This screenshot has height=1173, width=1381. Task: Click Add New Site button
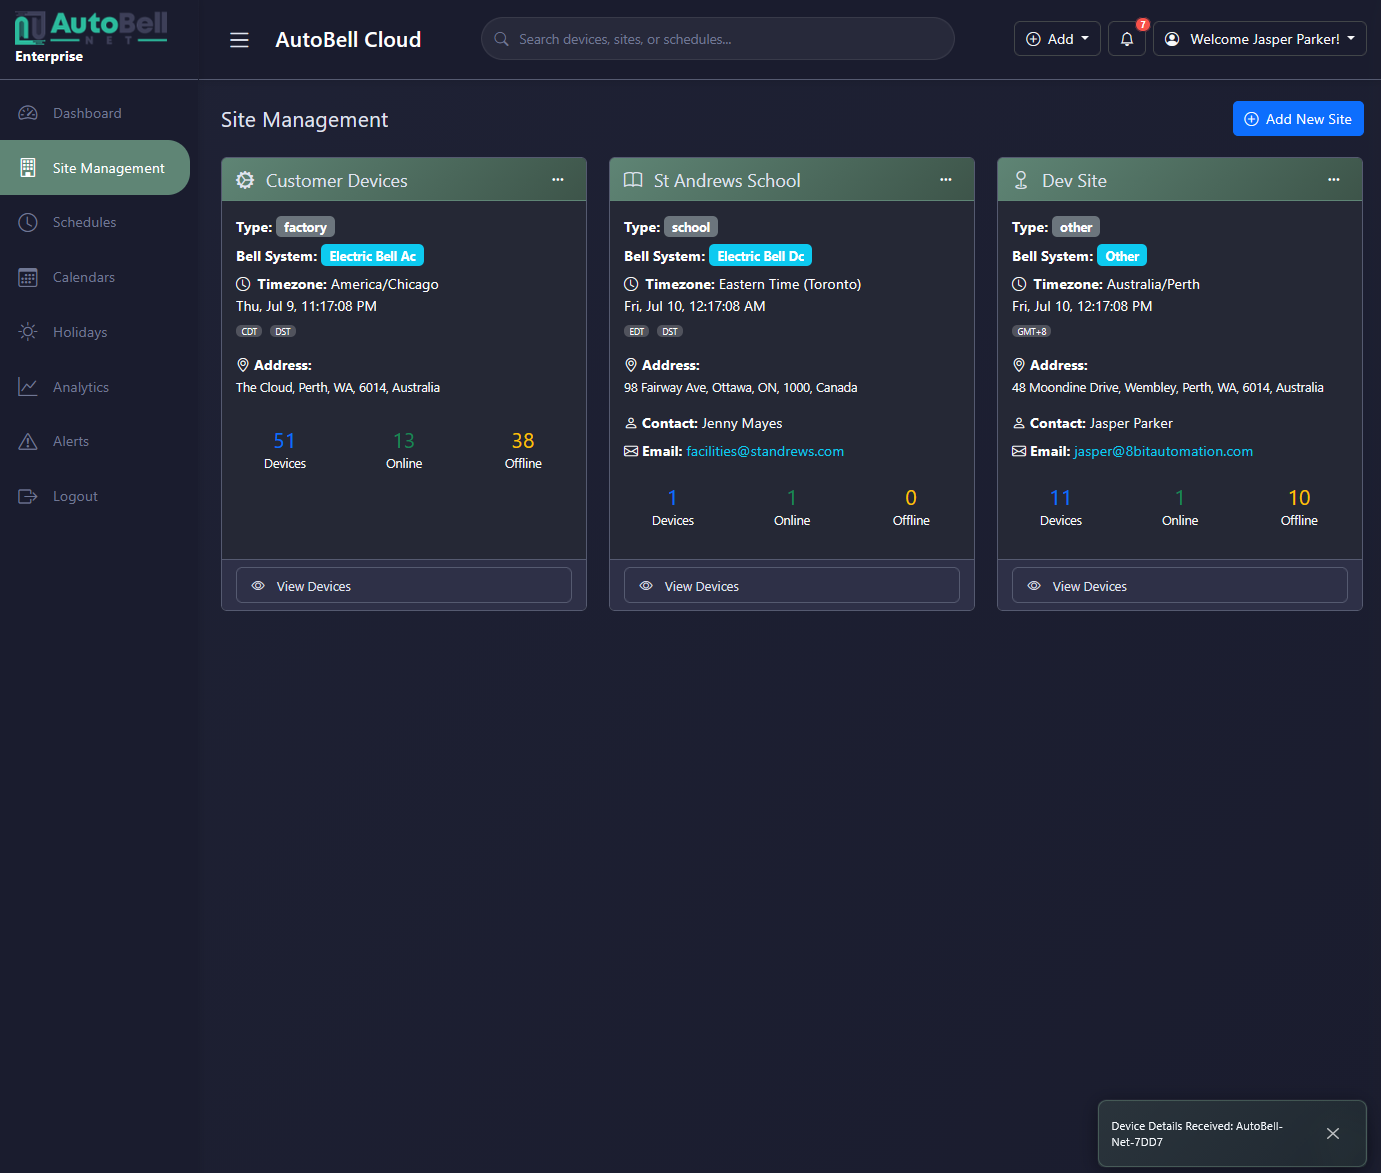point(1298,119)
